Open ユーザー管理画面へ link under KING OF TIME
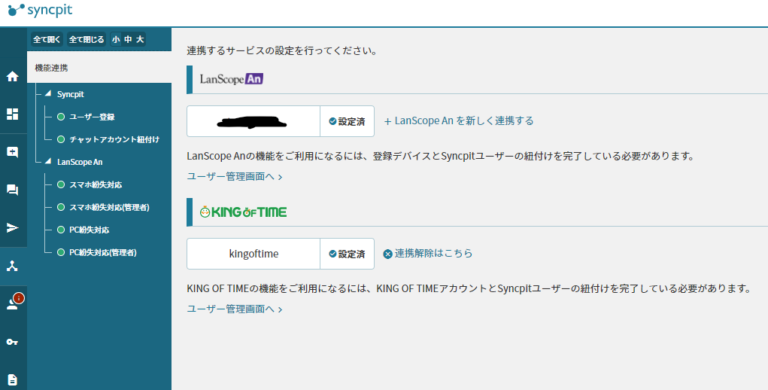The image size is (768, 390). 235,309
